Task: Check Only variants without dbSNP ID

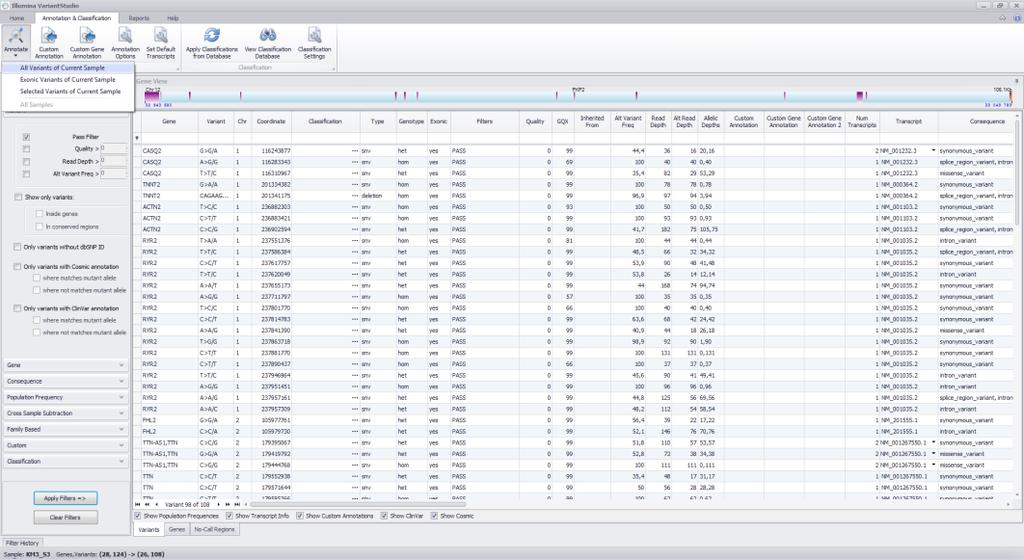Action: click(17, 247)
